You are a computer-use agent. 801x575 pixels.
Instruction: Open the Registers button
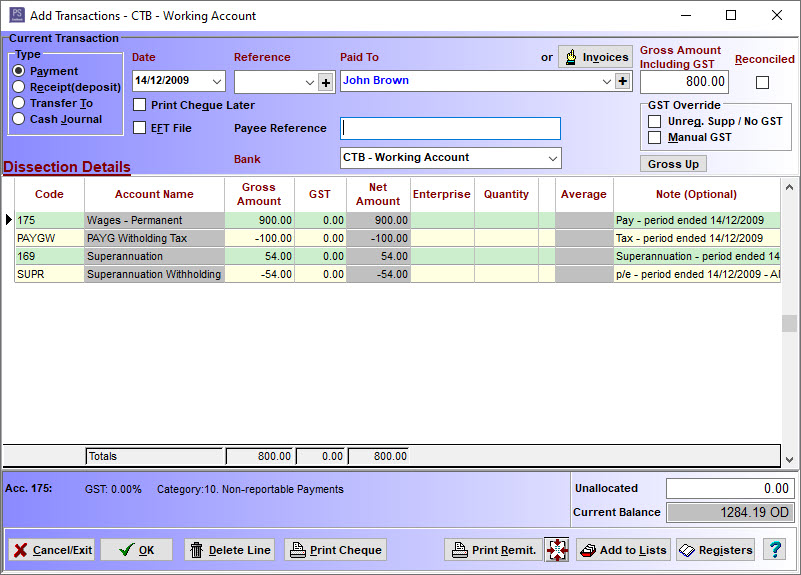point(715,550)
